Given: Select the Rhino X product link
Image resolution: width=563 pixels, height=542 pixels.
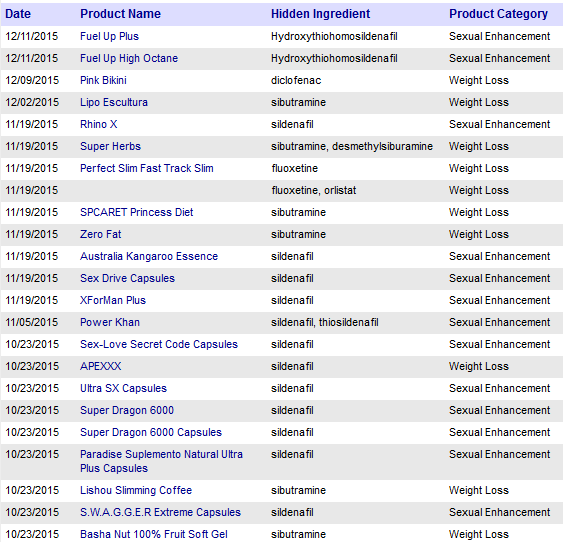Looking at the screenshot, I should tap(98, 124).
